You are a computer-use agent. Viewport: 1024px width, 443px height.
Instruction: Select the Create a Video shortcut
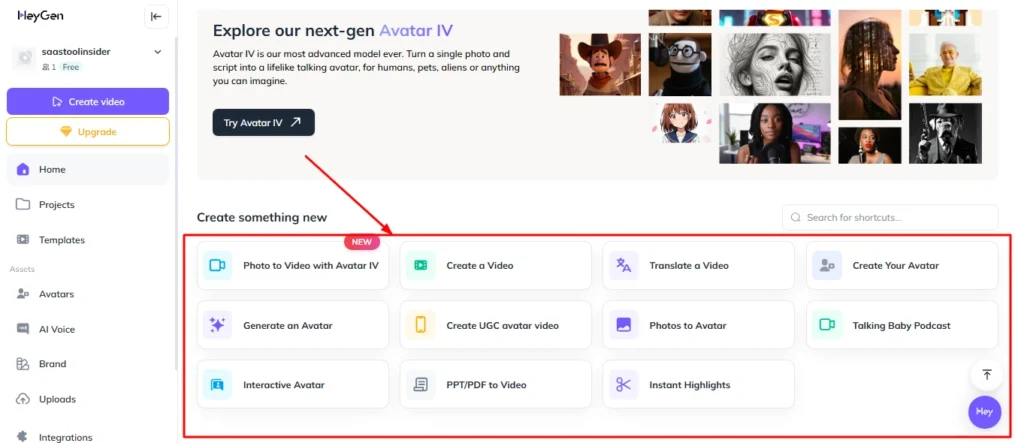point(496,265)
